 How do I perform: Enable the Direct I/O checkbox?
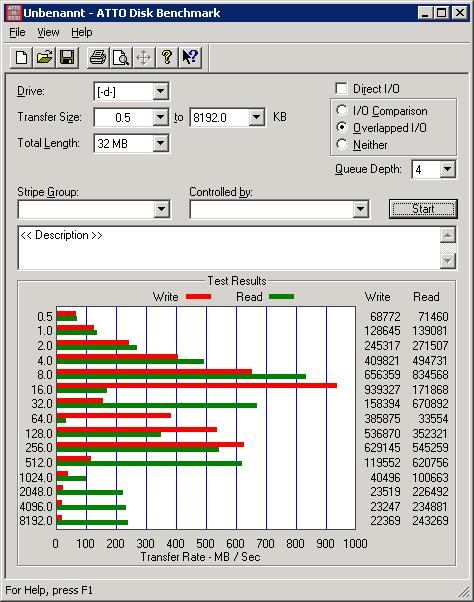[x=341, y=89]
